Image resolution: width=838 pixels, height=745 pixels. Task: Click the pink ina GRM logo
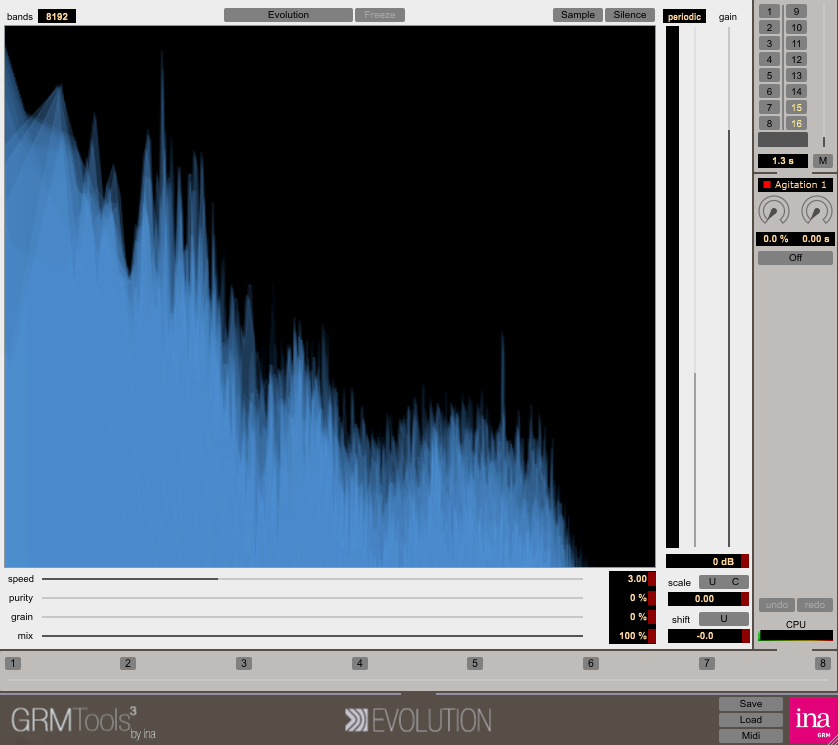813,720
